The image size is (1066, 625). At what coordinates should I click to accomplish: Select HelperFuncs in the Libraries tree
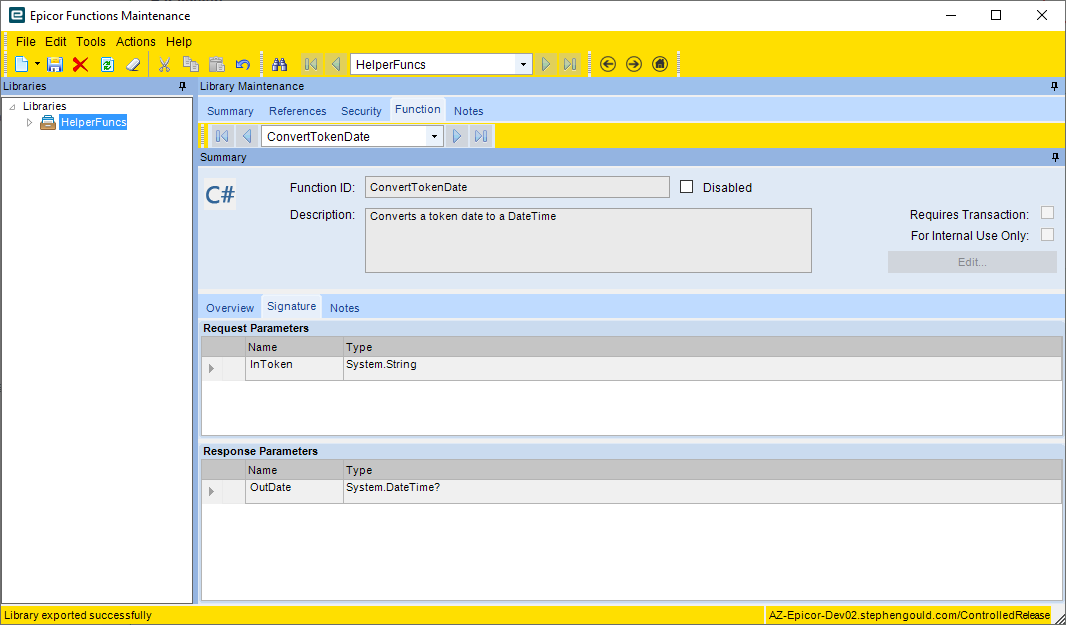[x=93, y=122]
